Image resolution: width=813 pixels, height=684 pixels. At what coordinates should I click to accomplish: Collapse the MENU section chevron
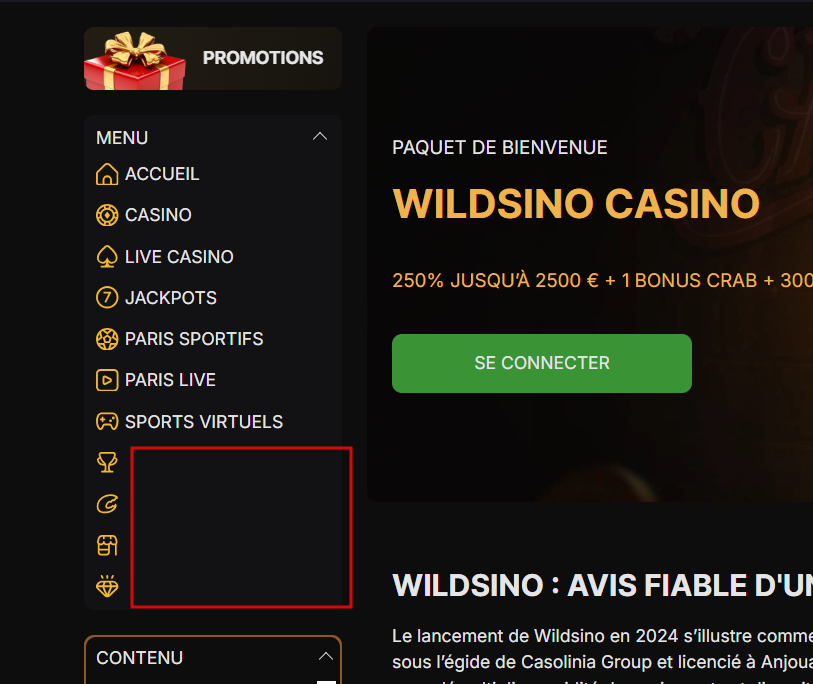[320, 136]
